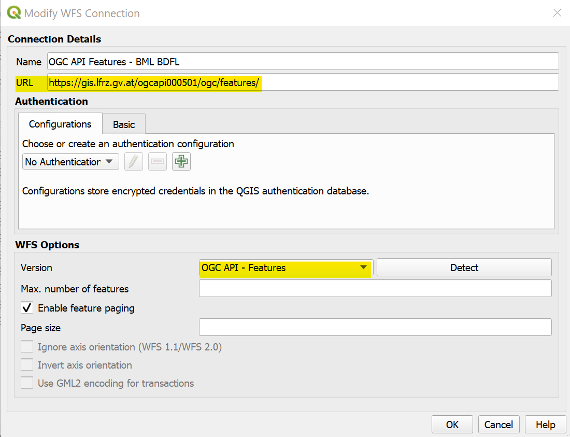Add new authentication configuration with plus icon
The height and width of the screenshot is (437, 570).
click(x=181, y=161)
